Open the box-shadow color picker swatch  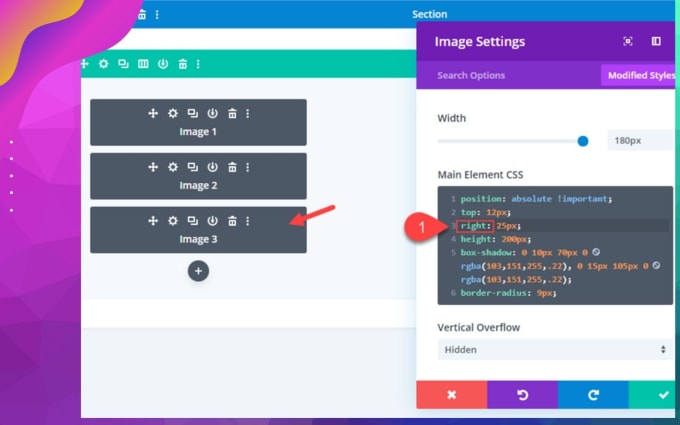pyautogui.click(x=596, y=252)
